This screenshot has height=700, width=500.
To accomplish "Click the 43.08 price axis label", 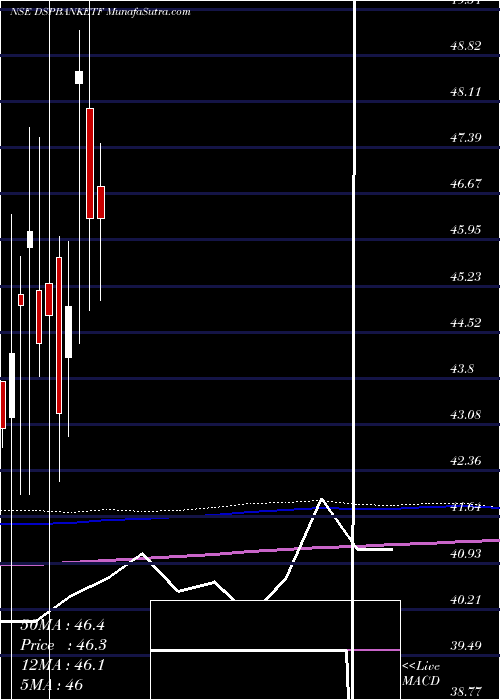I will pyautogui.click(x=466, y=415).
